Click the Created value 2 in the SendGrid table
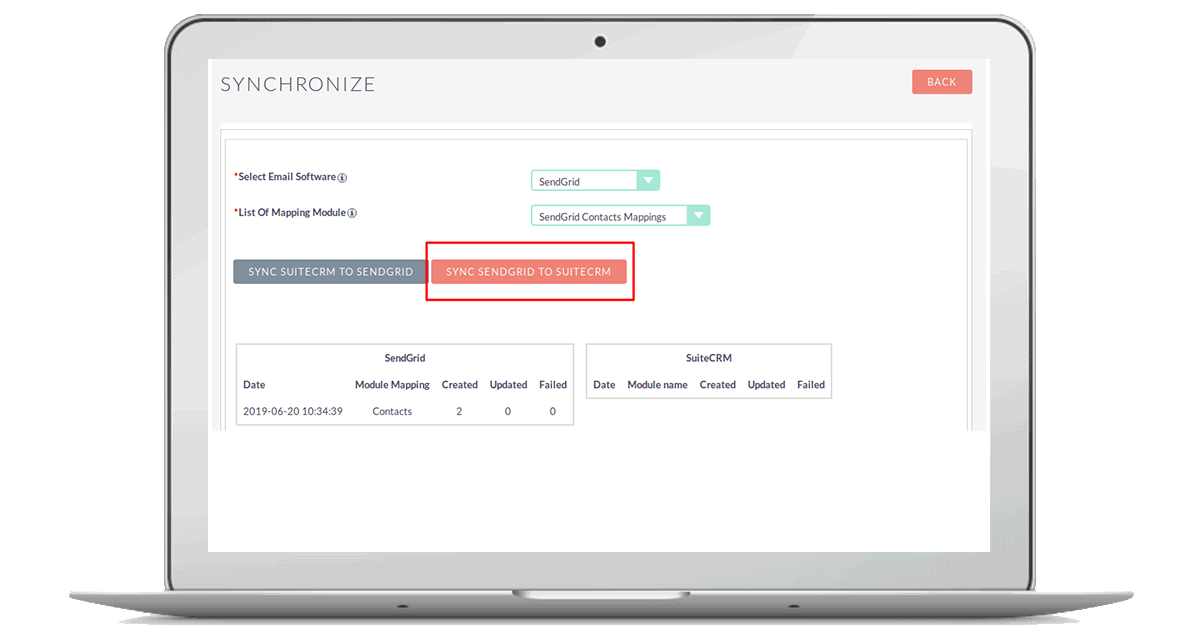 [459, 411]
